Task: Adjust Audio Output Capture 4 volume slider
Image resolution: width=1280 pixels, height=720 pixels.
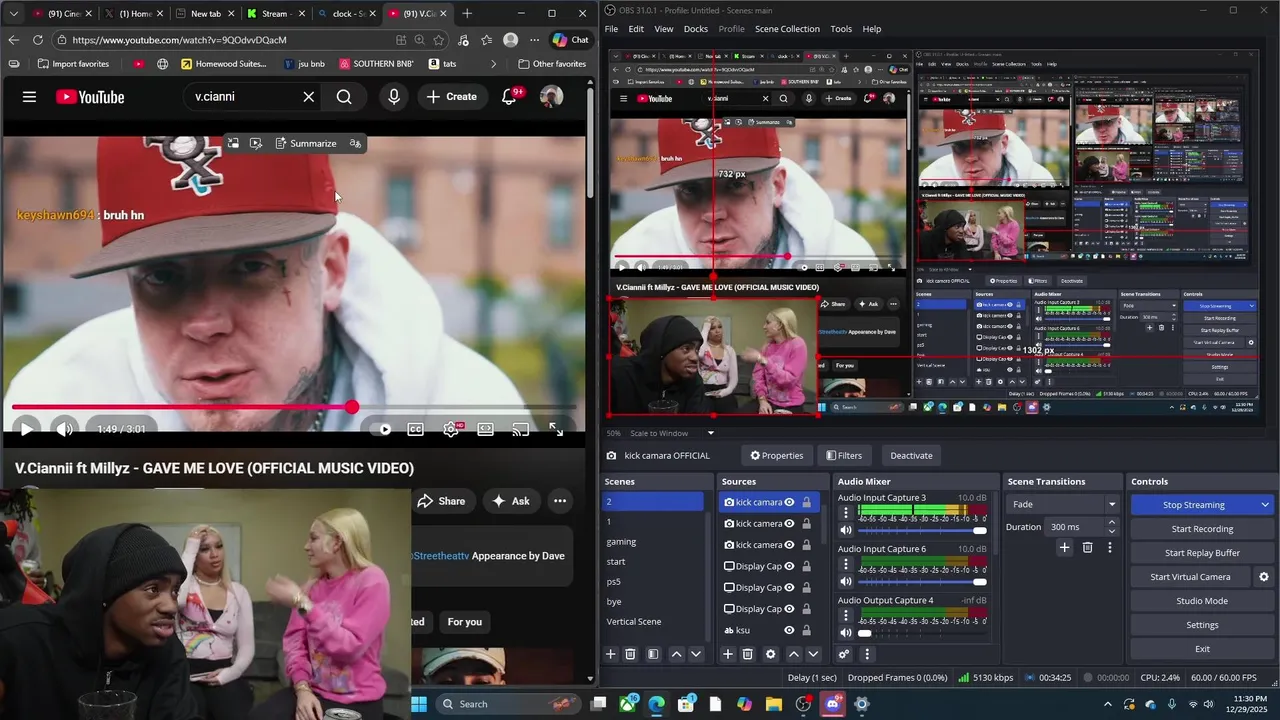Action: (922, 633)
